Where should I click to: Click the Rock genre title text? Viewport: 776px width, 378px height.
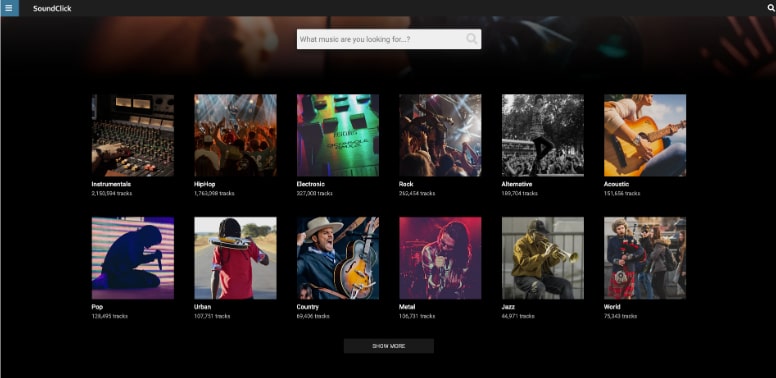tap(406, 184)
